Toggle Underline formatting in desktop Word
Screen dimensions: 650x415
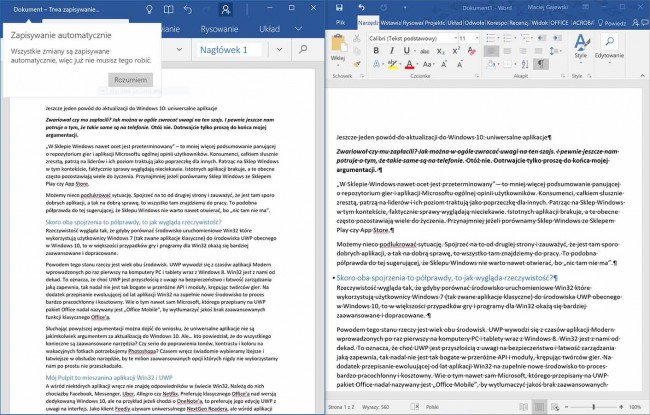[x=407, y=51]
